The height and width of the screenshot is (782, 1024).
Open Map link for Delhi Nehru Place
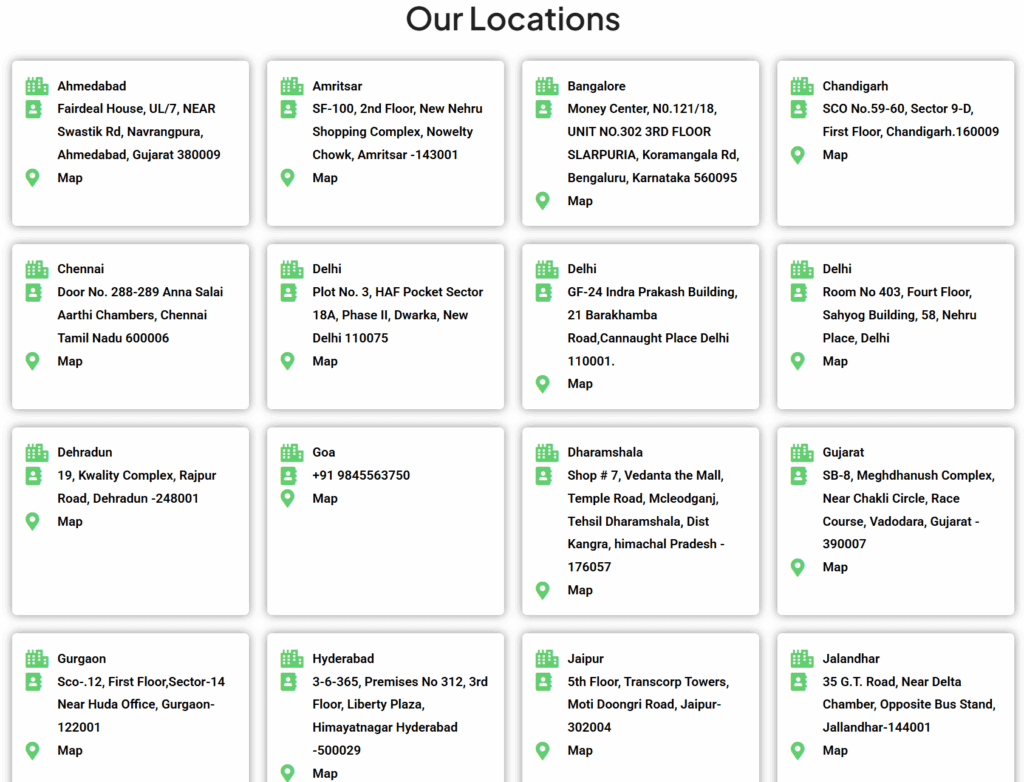(x=835, y=361)
